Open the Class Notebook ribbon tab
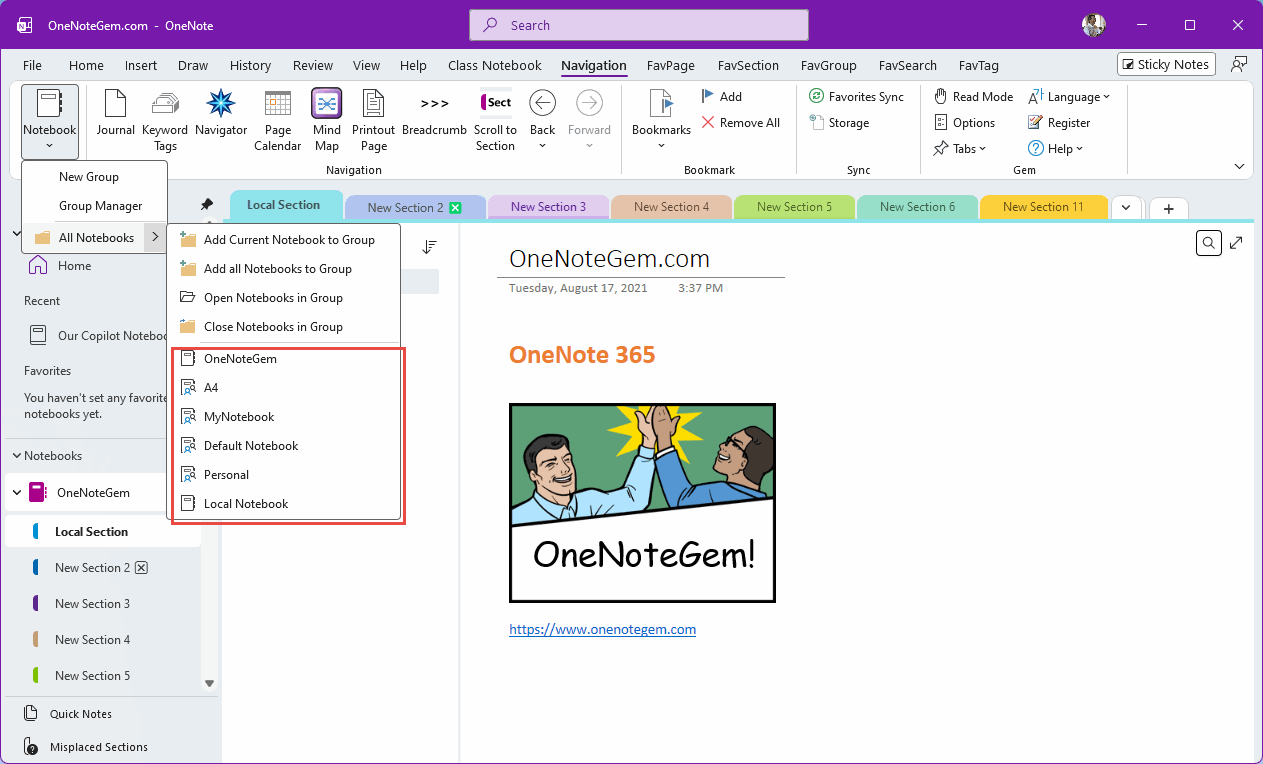1263x764 pixels. (x=494, y=65)
